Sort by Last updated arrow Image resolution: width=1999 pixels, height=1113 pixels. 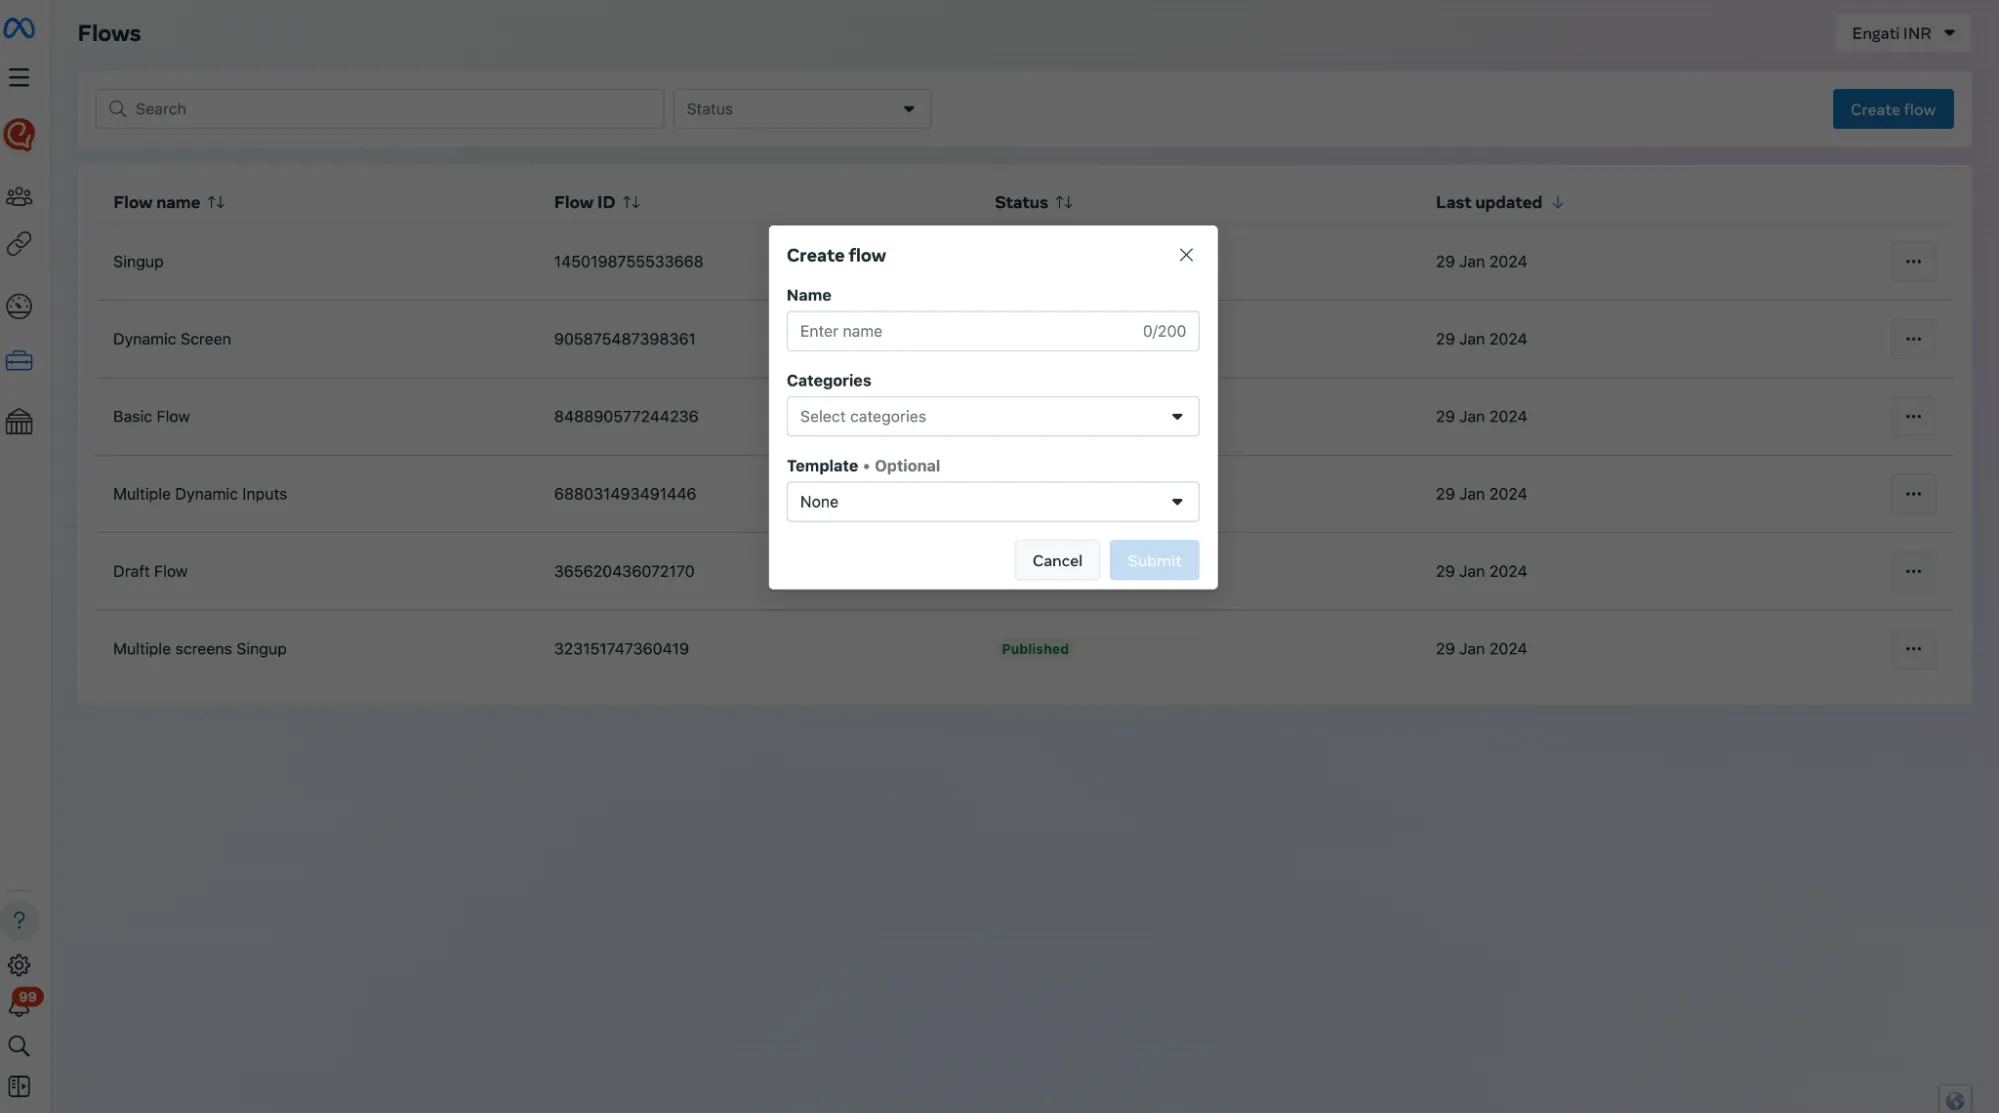[1558, 202]
